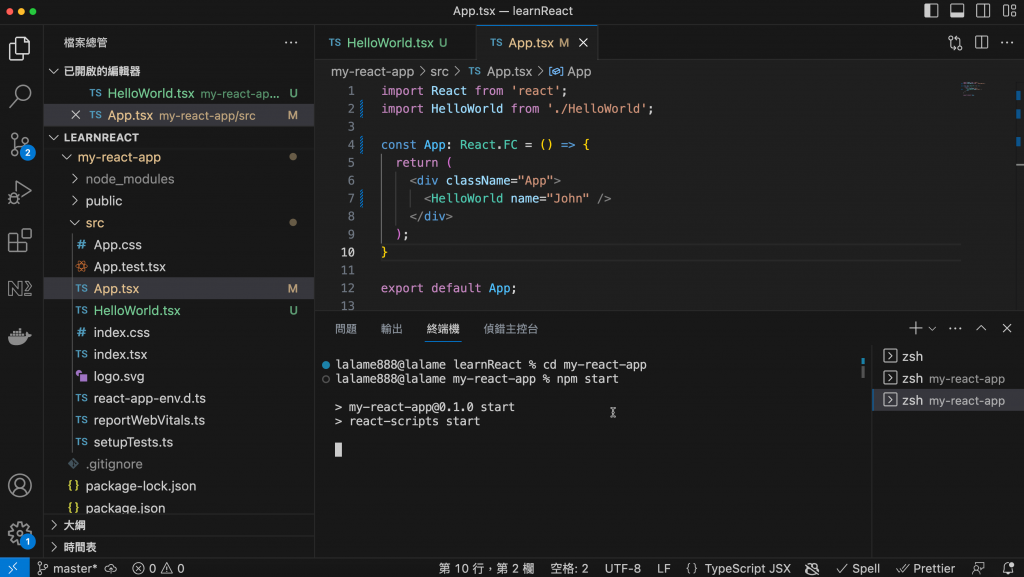The image size is (1024, 577).
Task: Synchronize changes cloud icon in status bar
Action: 111,569
